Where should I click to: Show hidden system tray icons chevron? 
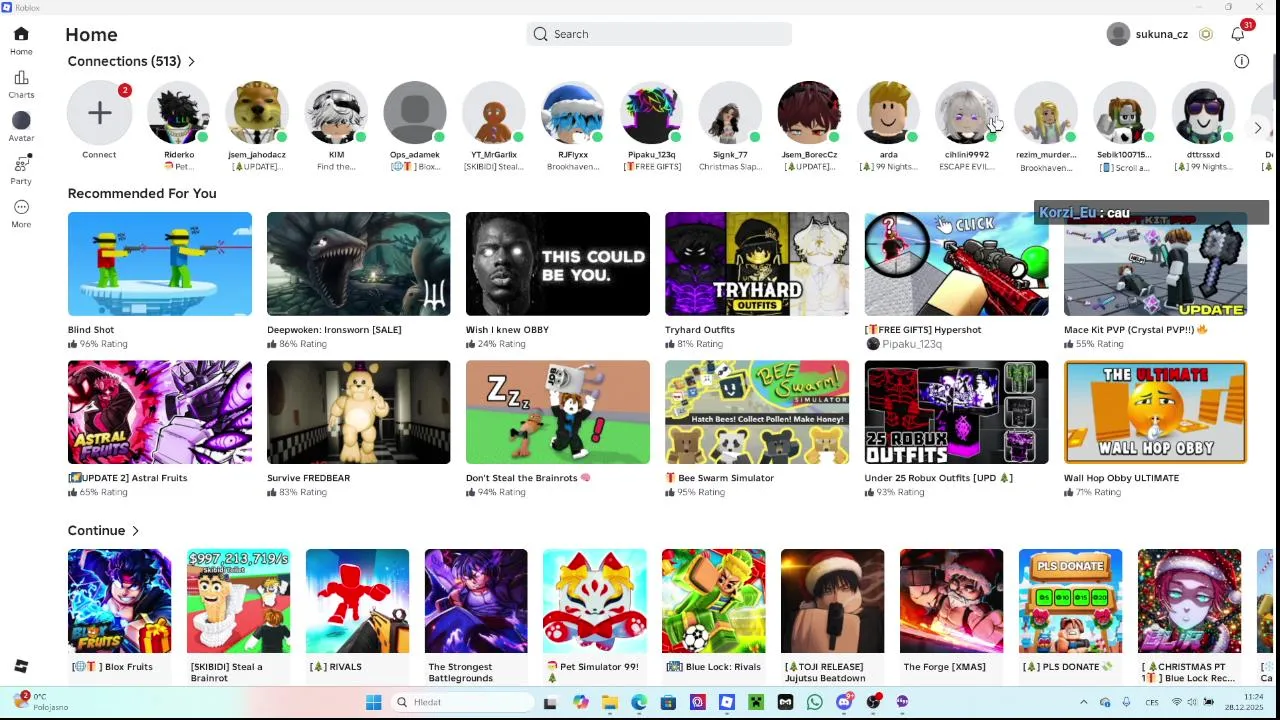pos(1083,702)
